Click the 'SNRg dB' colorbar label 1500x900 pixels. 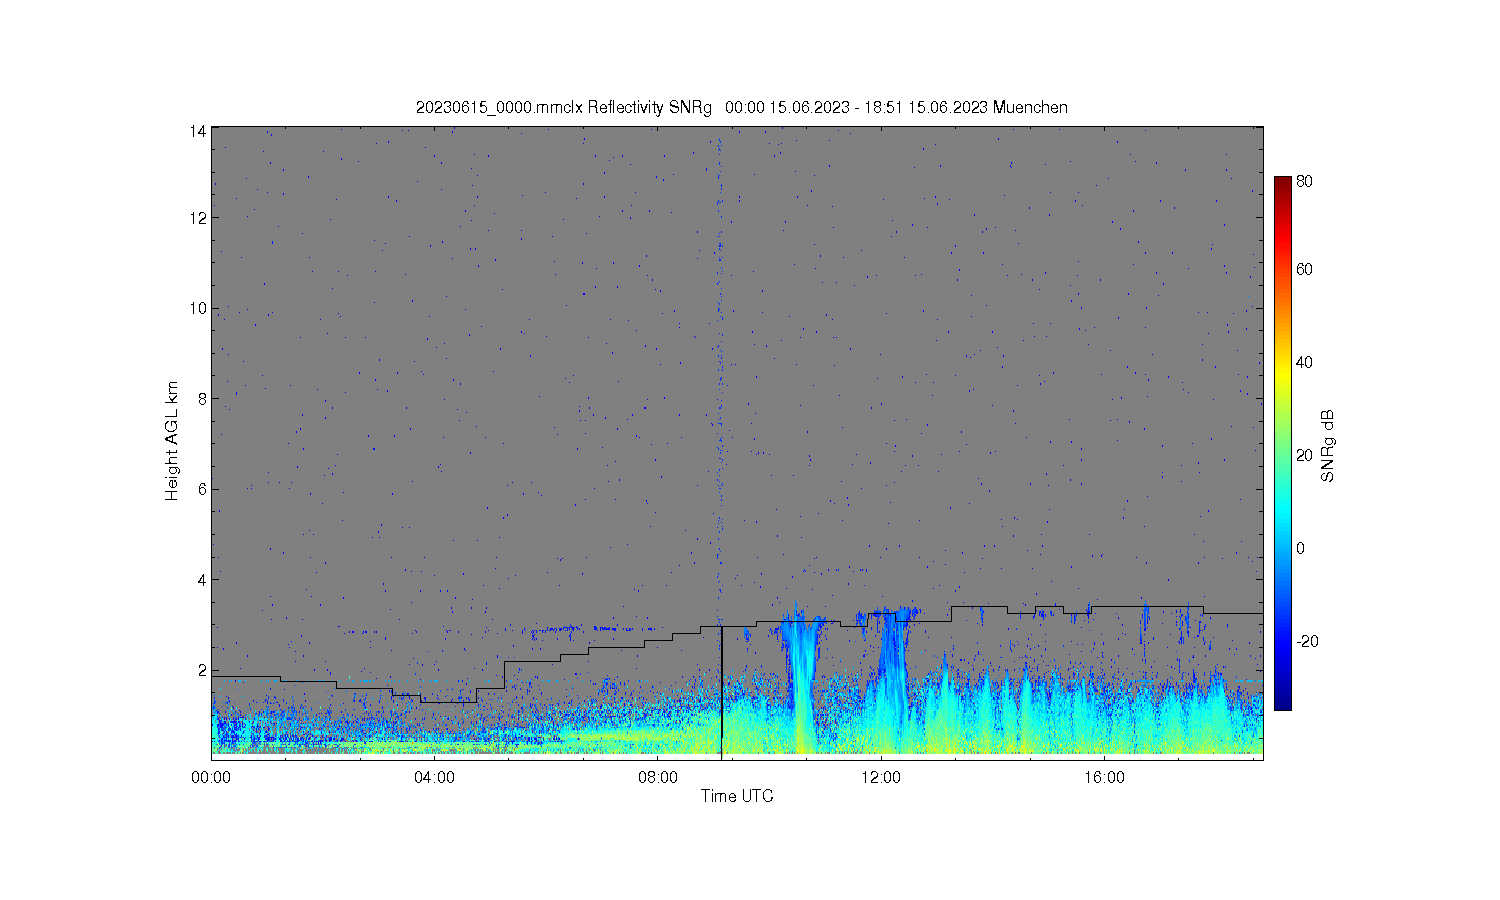click(x=1328, y=446)
